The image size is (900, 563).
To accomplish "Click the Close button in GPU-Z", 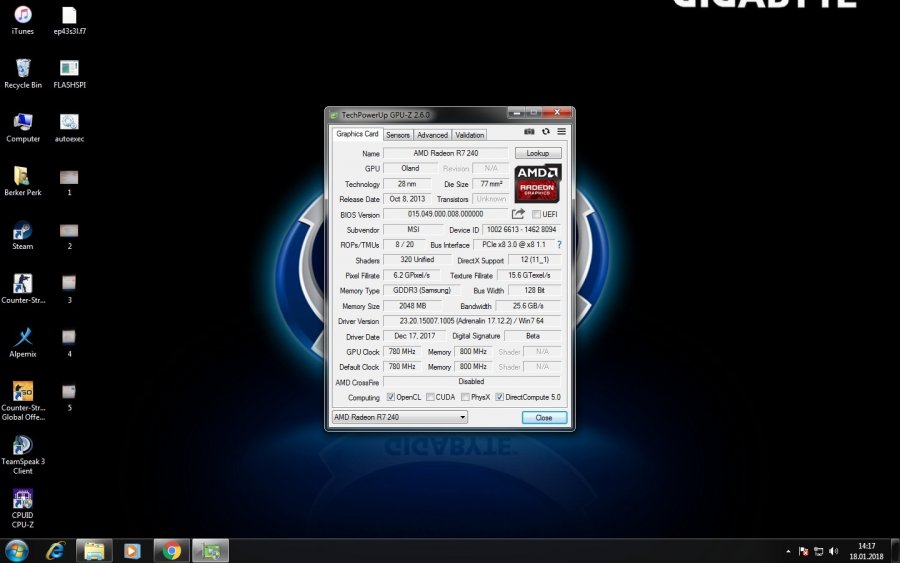I will point(544,418).
